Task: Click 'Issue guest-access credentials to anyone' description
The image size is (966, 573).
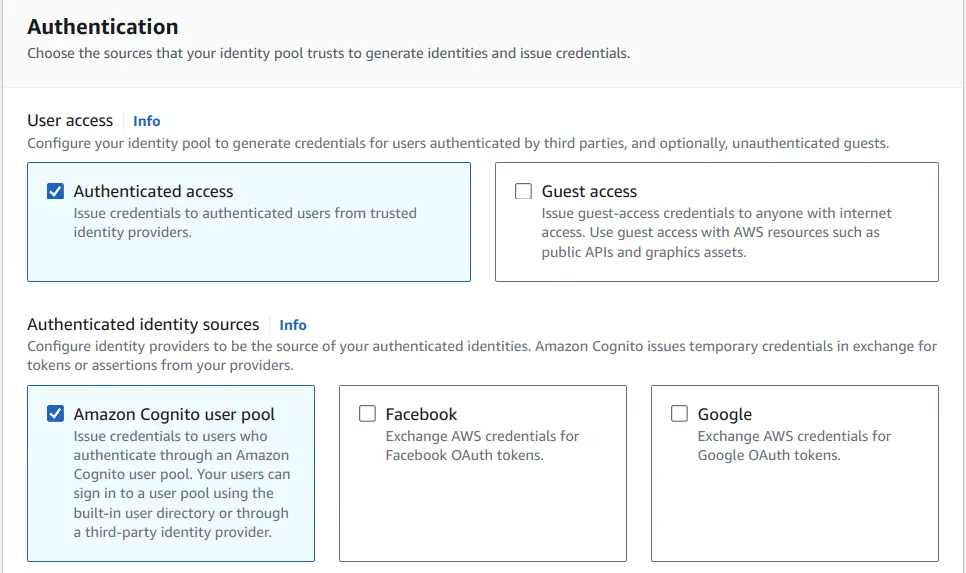Action: pyautogui.click(x=716, y=232)
